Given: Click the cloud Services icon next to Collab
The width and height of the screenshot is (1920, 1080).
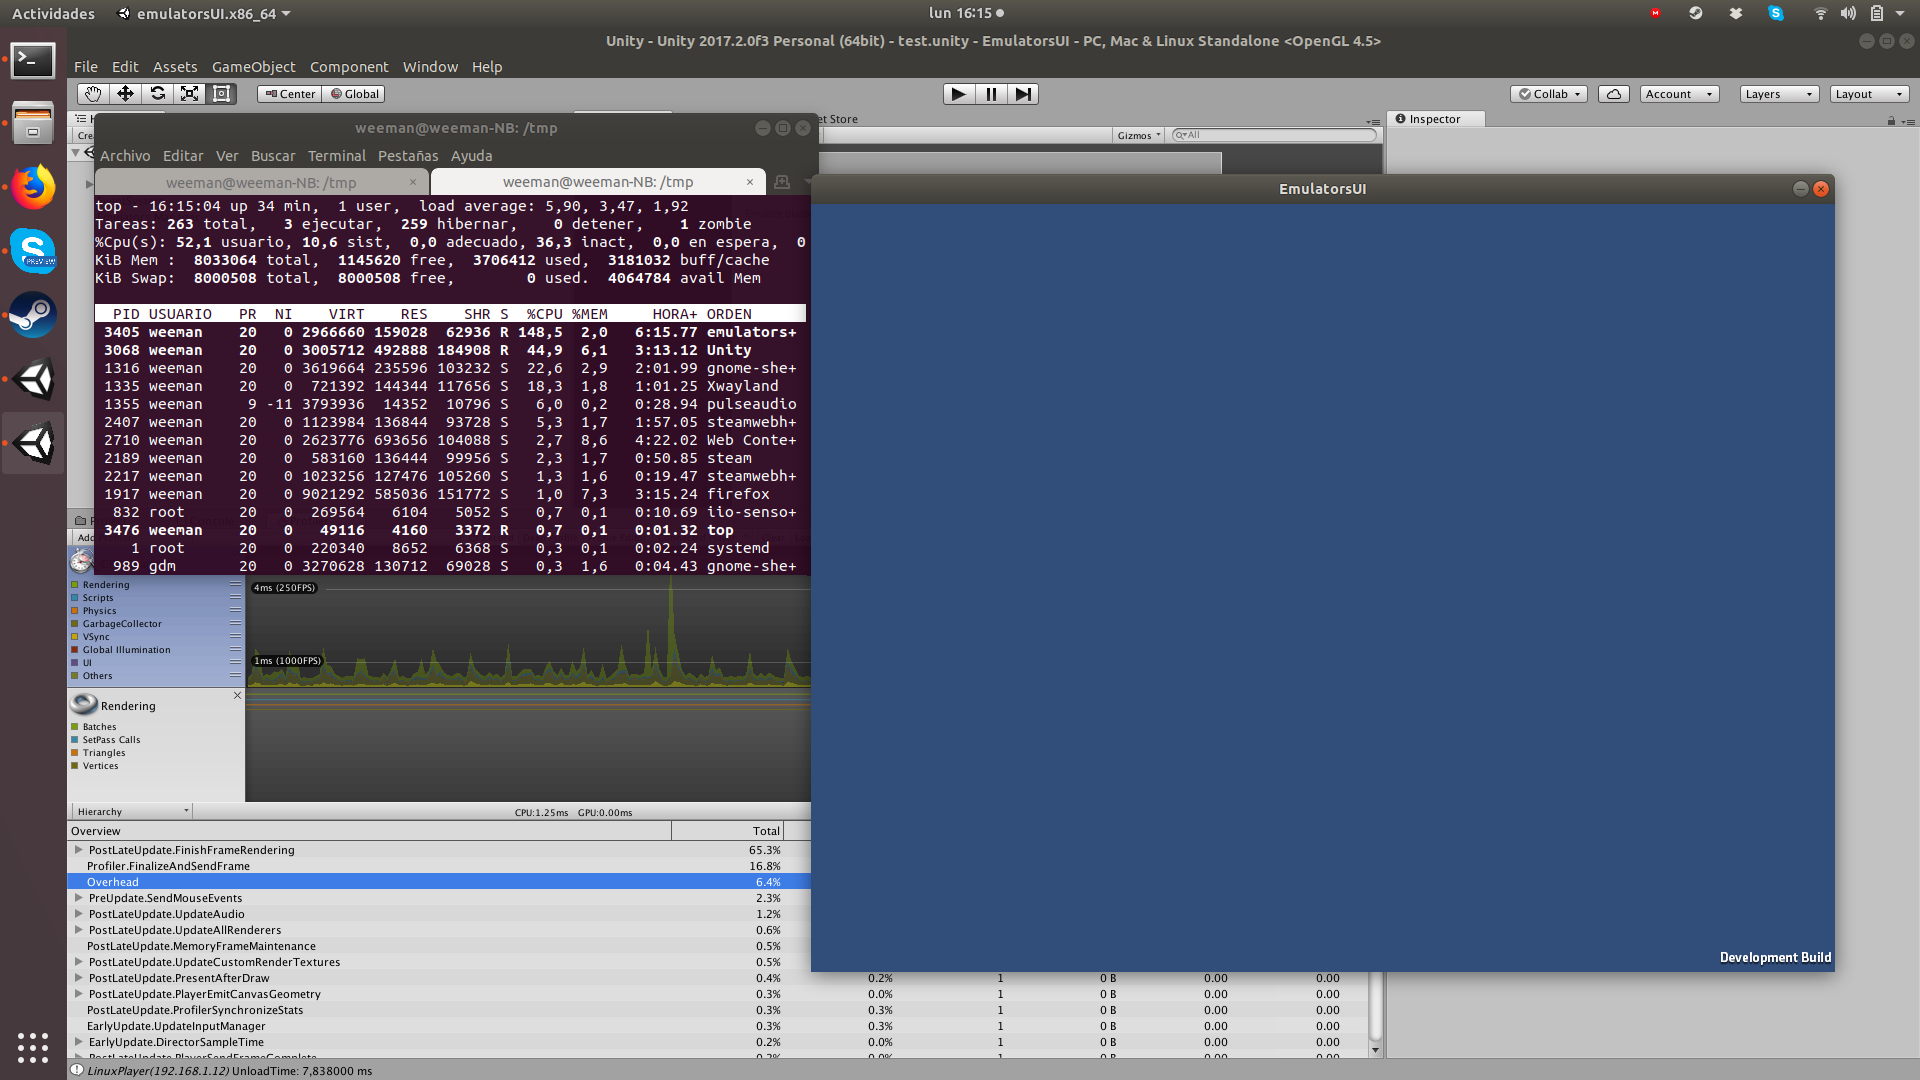Looking at the screenshot, I should click(x=1613, y=93).
